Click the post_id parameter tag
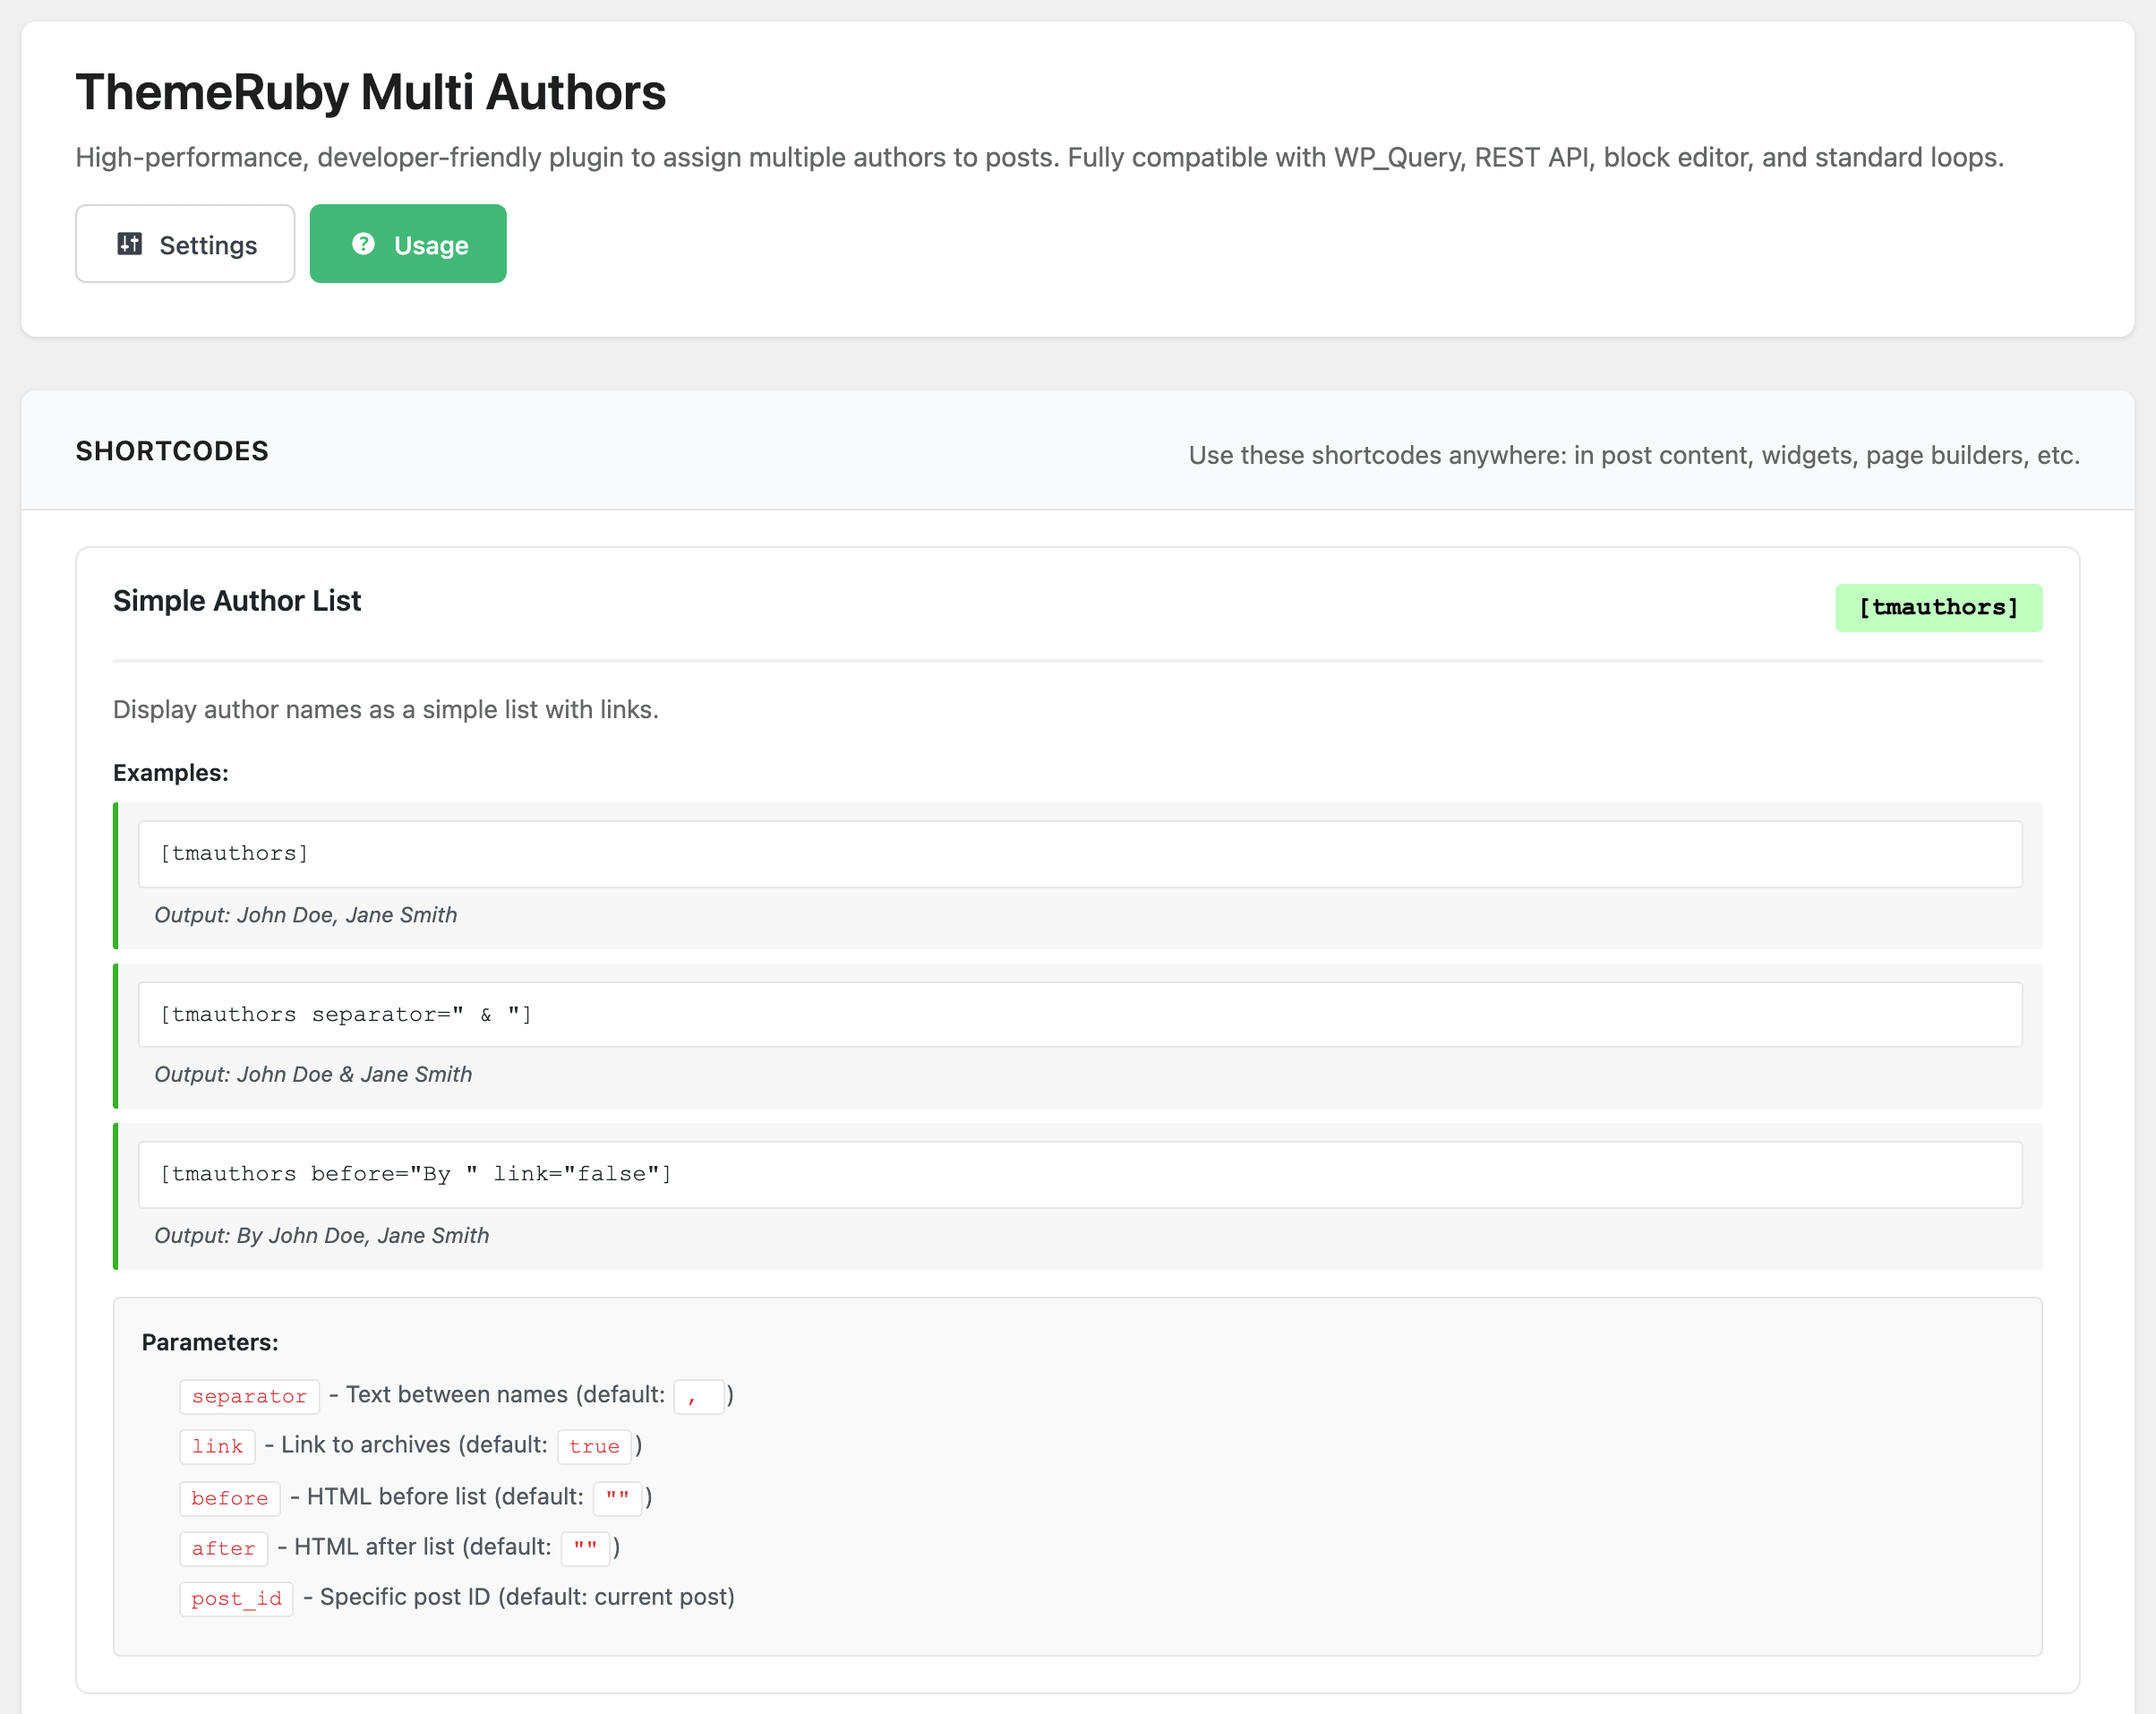2156x1714 pixels. [236, 1598]
